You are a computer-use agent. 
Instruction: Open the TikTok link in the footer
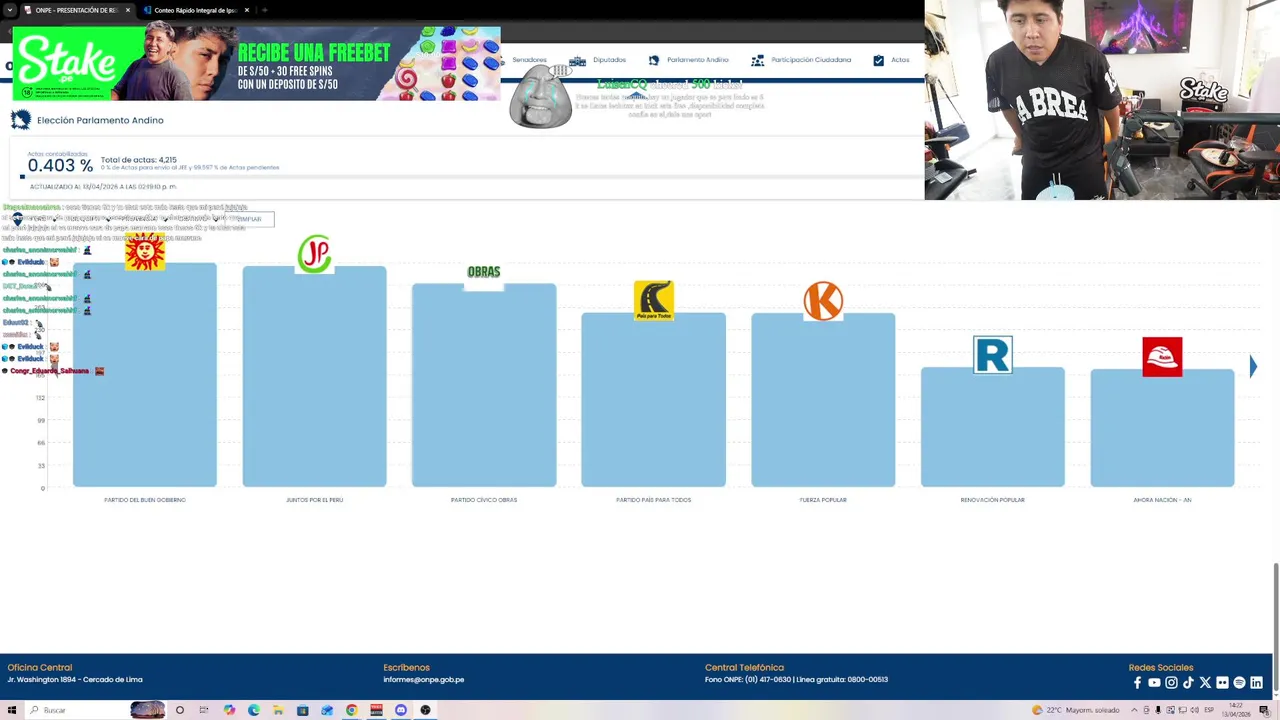[x=1188, y=683]
